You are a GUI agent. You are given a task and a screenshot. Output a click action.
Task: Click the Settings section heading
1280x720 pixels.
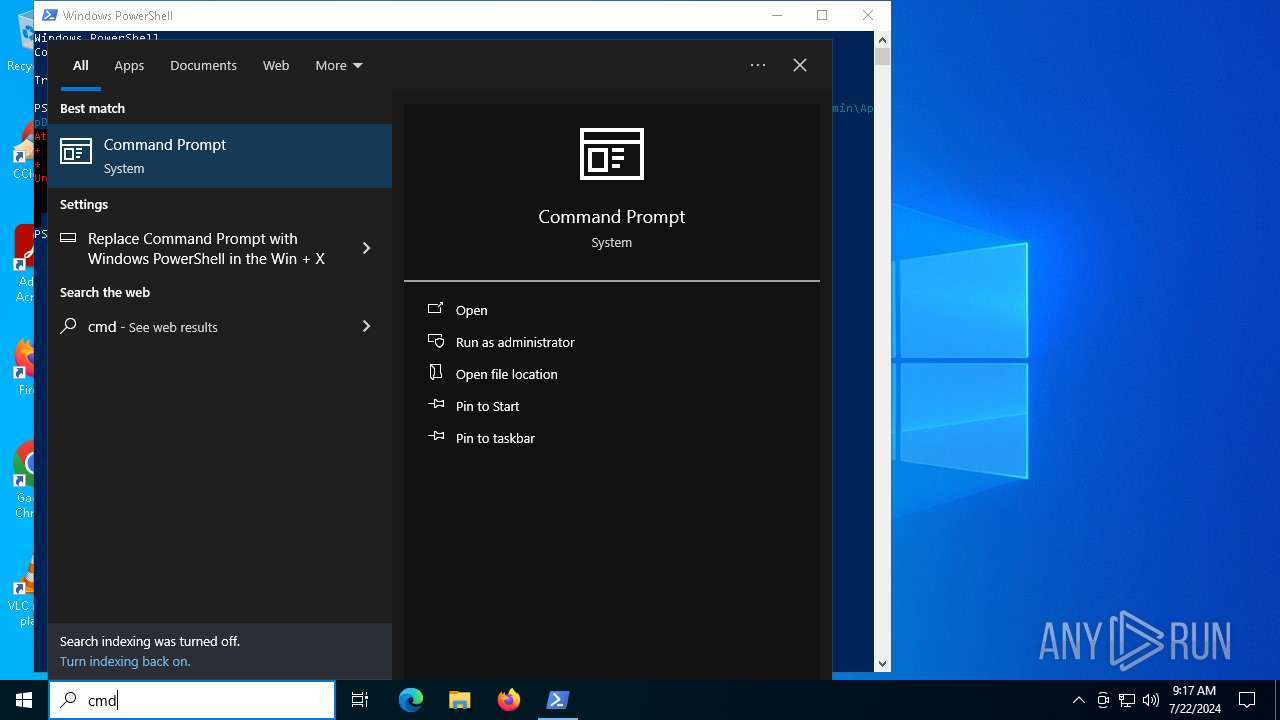[84, 204]
